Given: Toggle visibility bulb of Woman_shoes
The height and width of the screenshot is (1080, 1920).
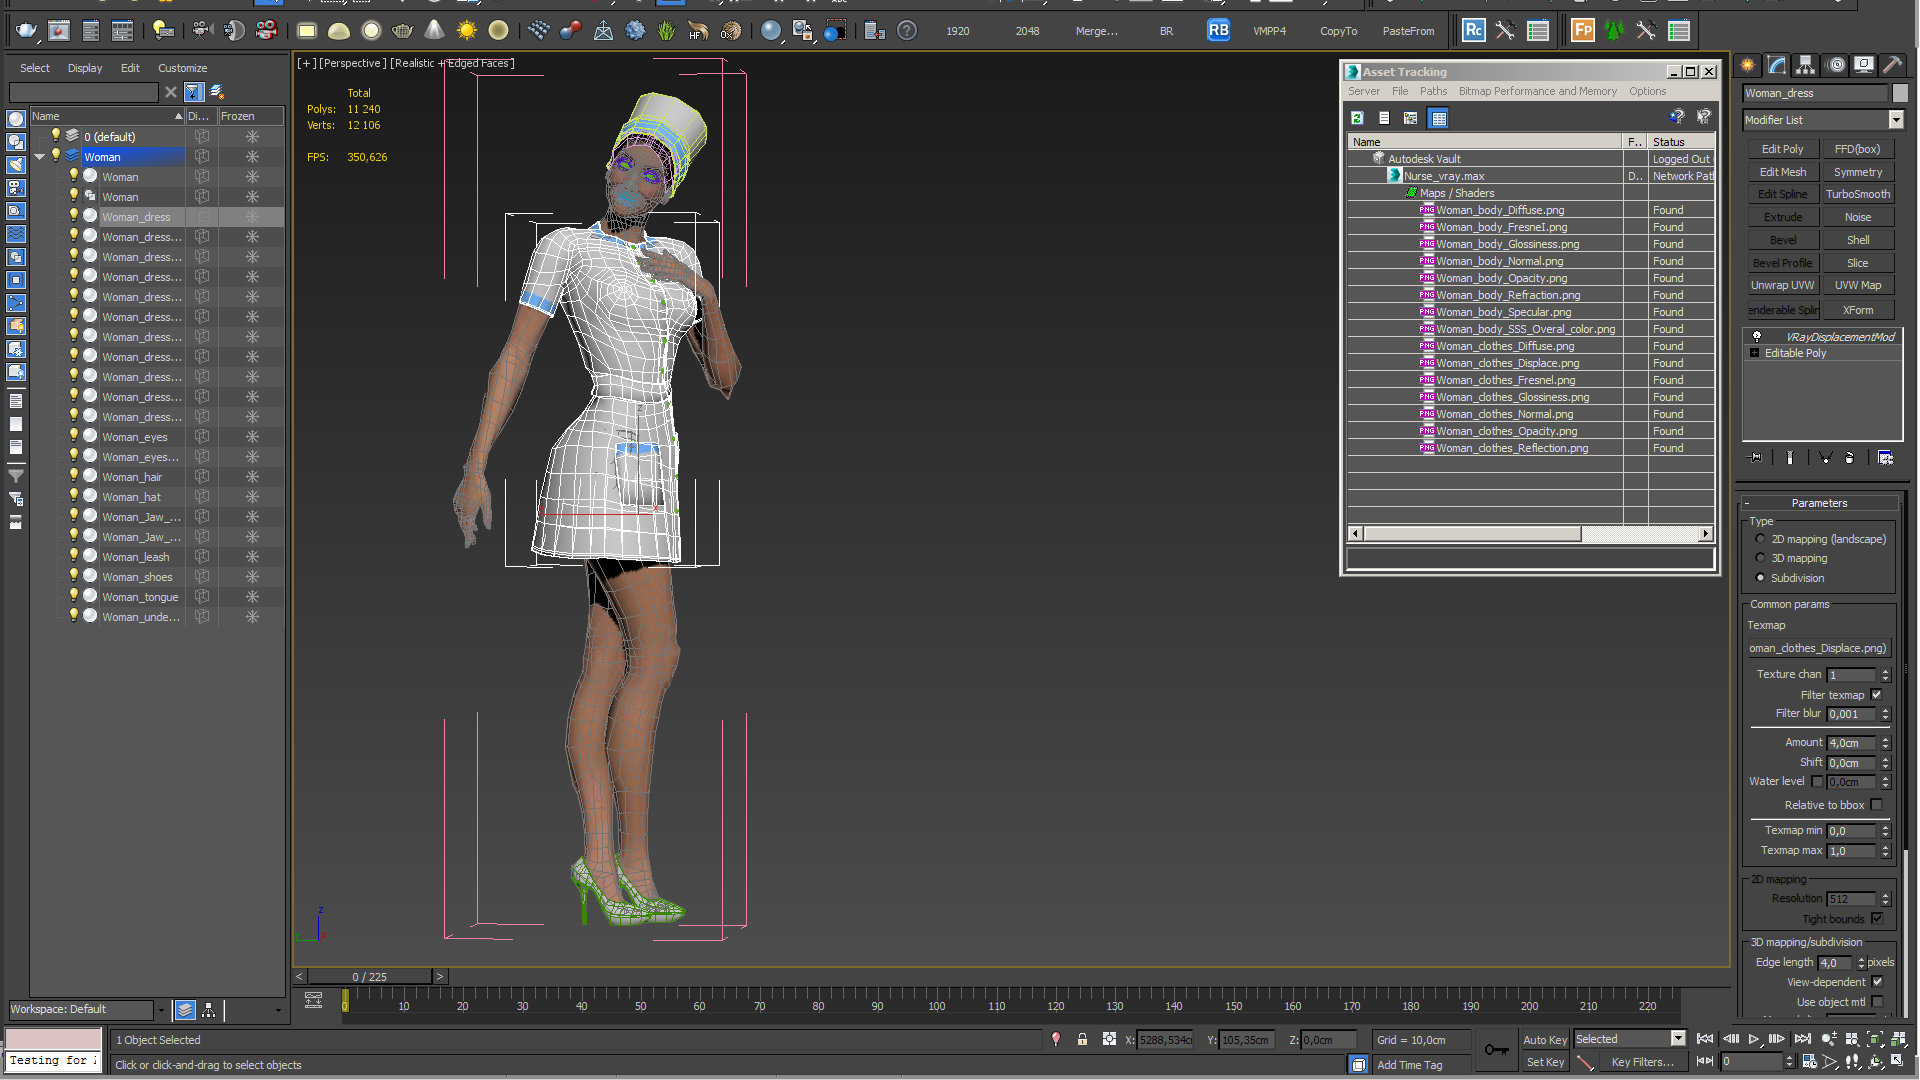Looking at the screenshot, I should [73, 576].
